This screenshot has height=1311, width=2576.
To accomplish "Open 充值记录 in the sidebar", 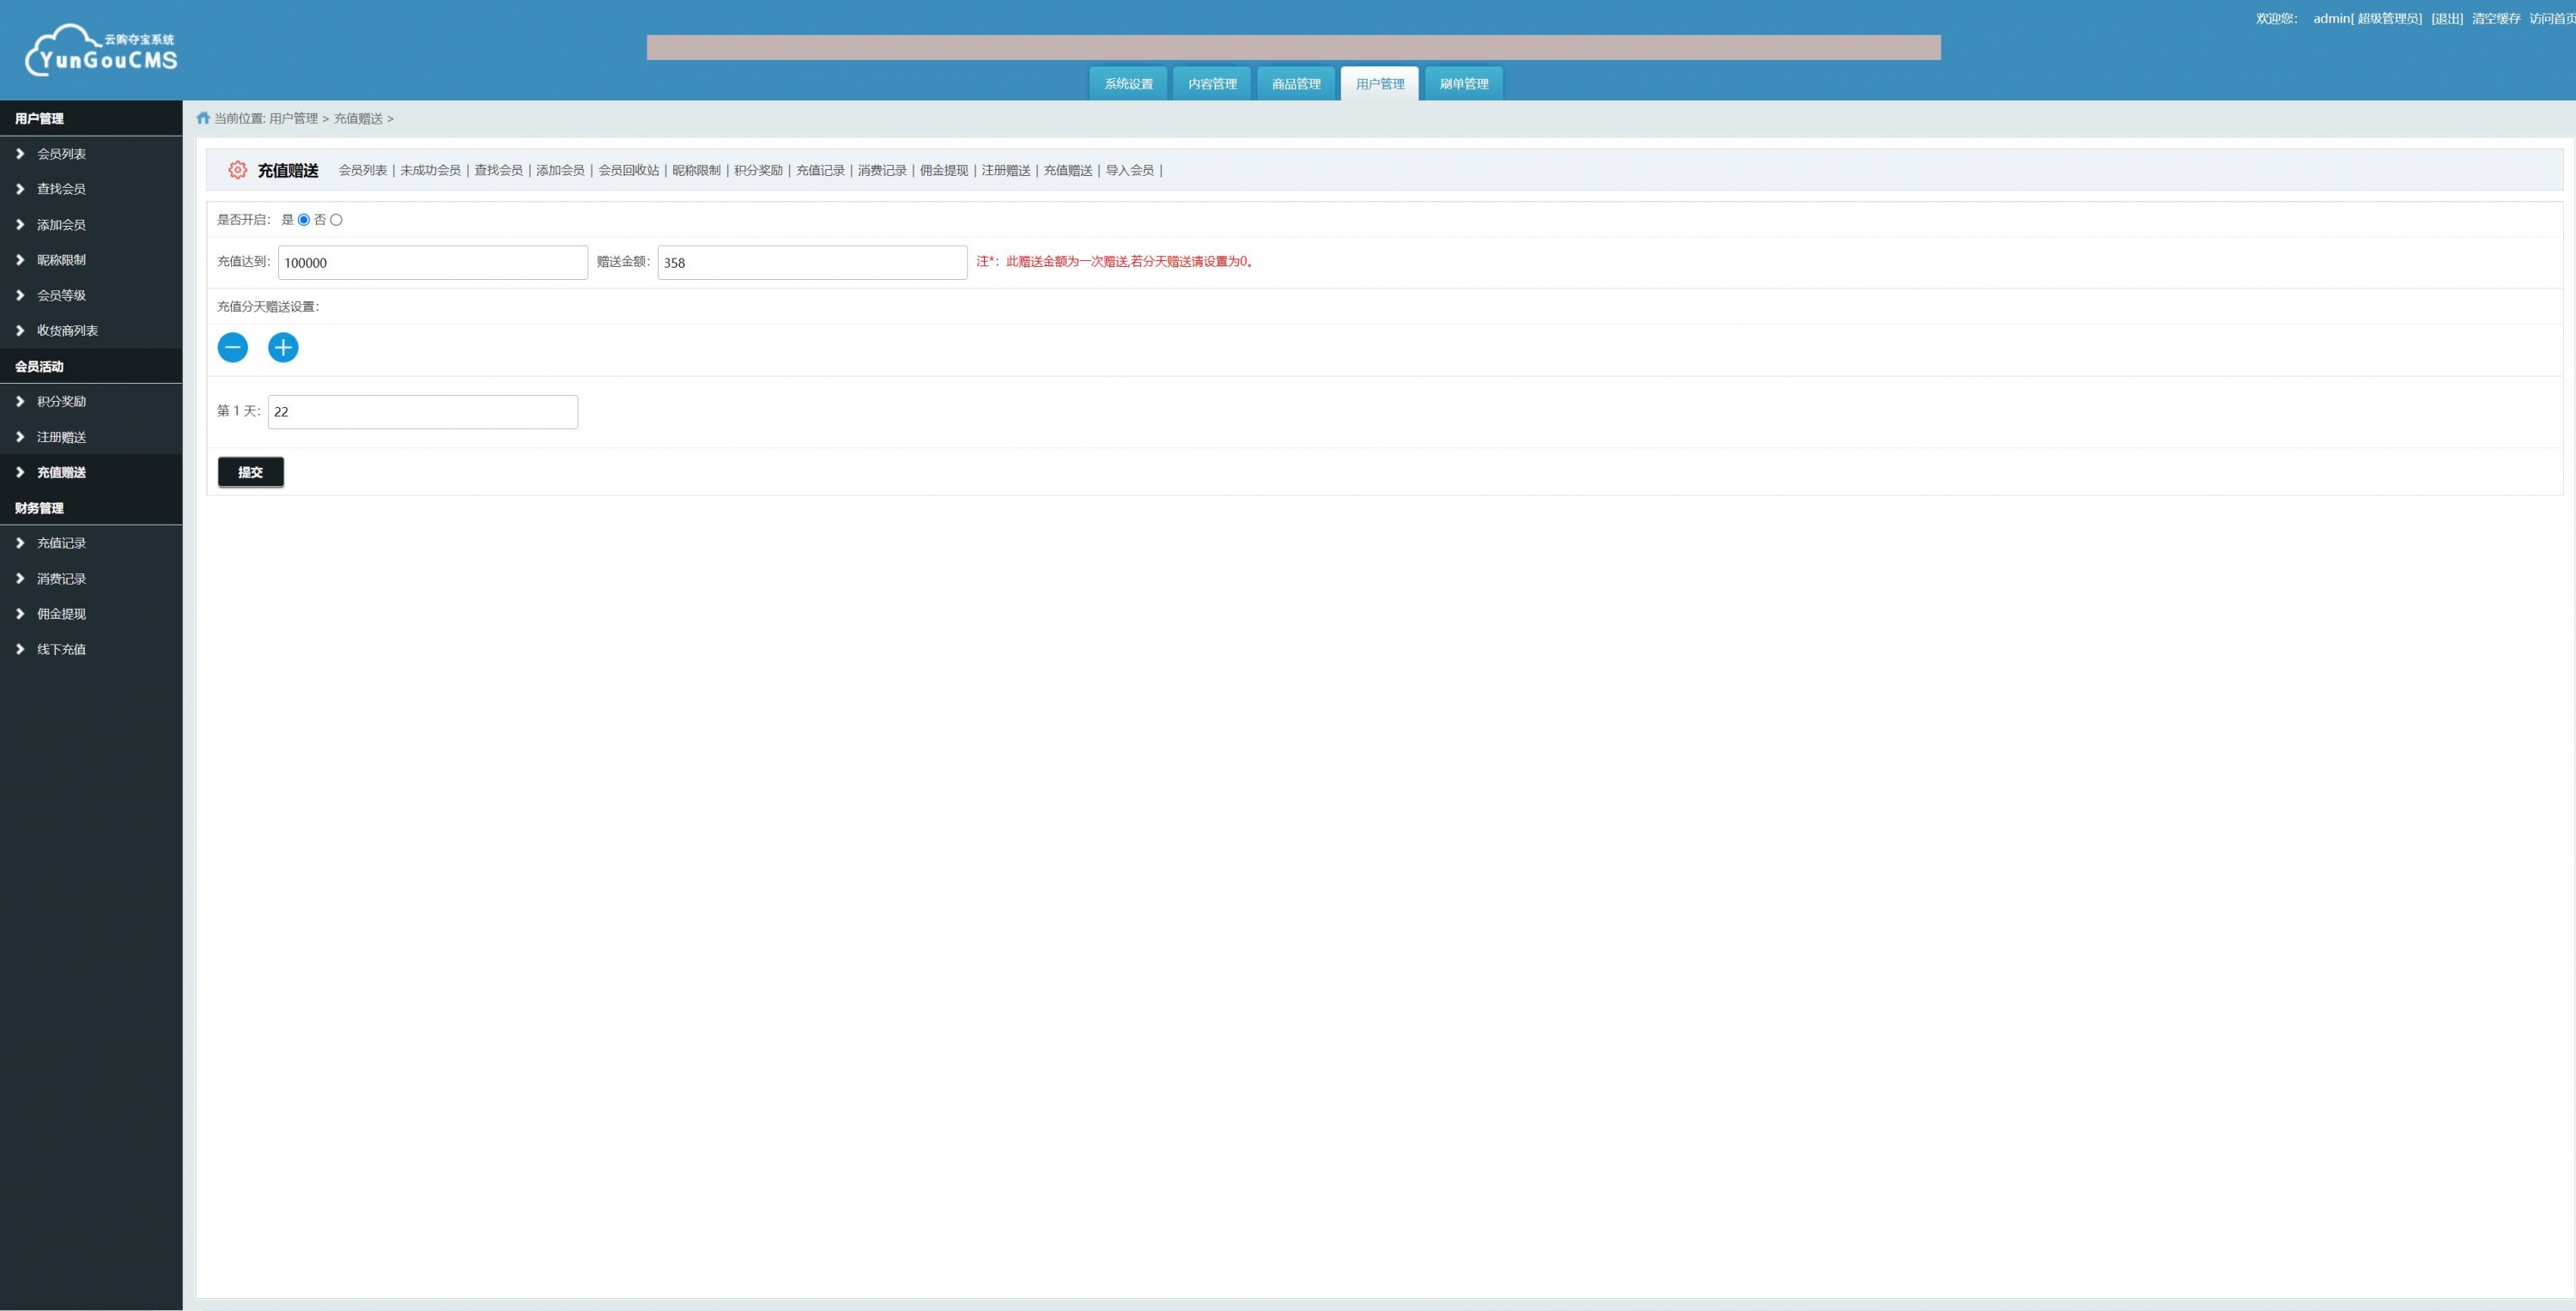I will tap(61, 543).
